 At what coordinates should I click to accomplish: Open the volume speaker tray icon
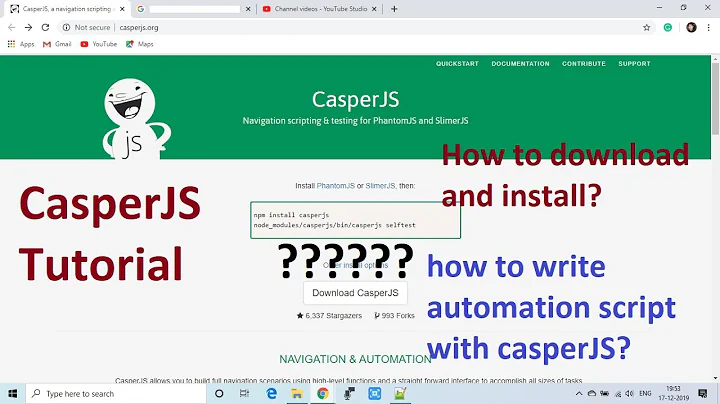[630, 393]
